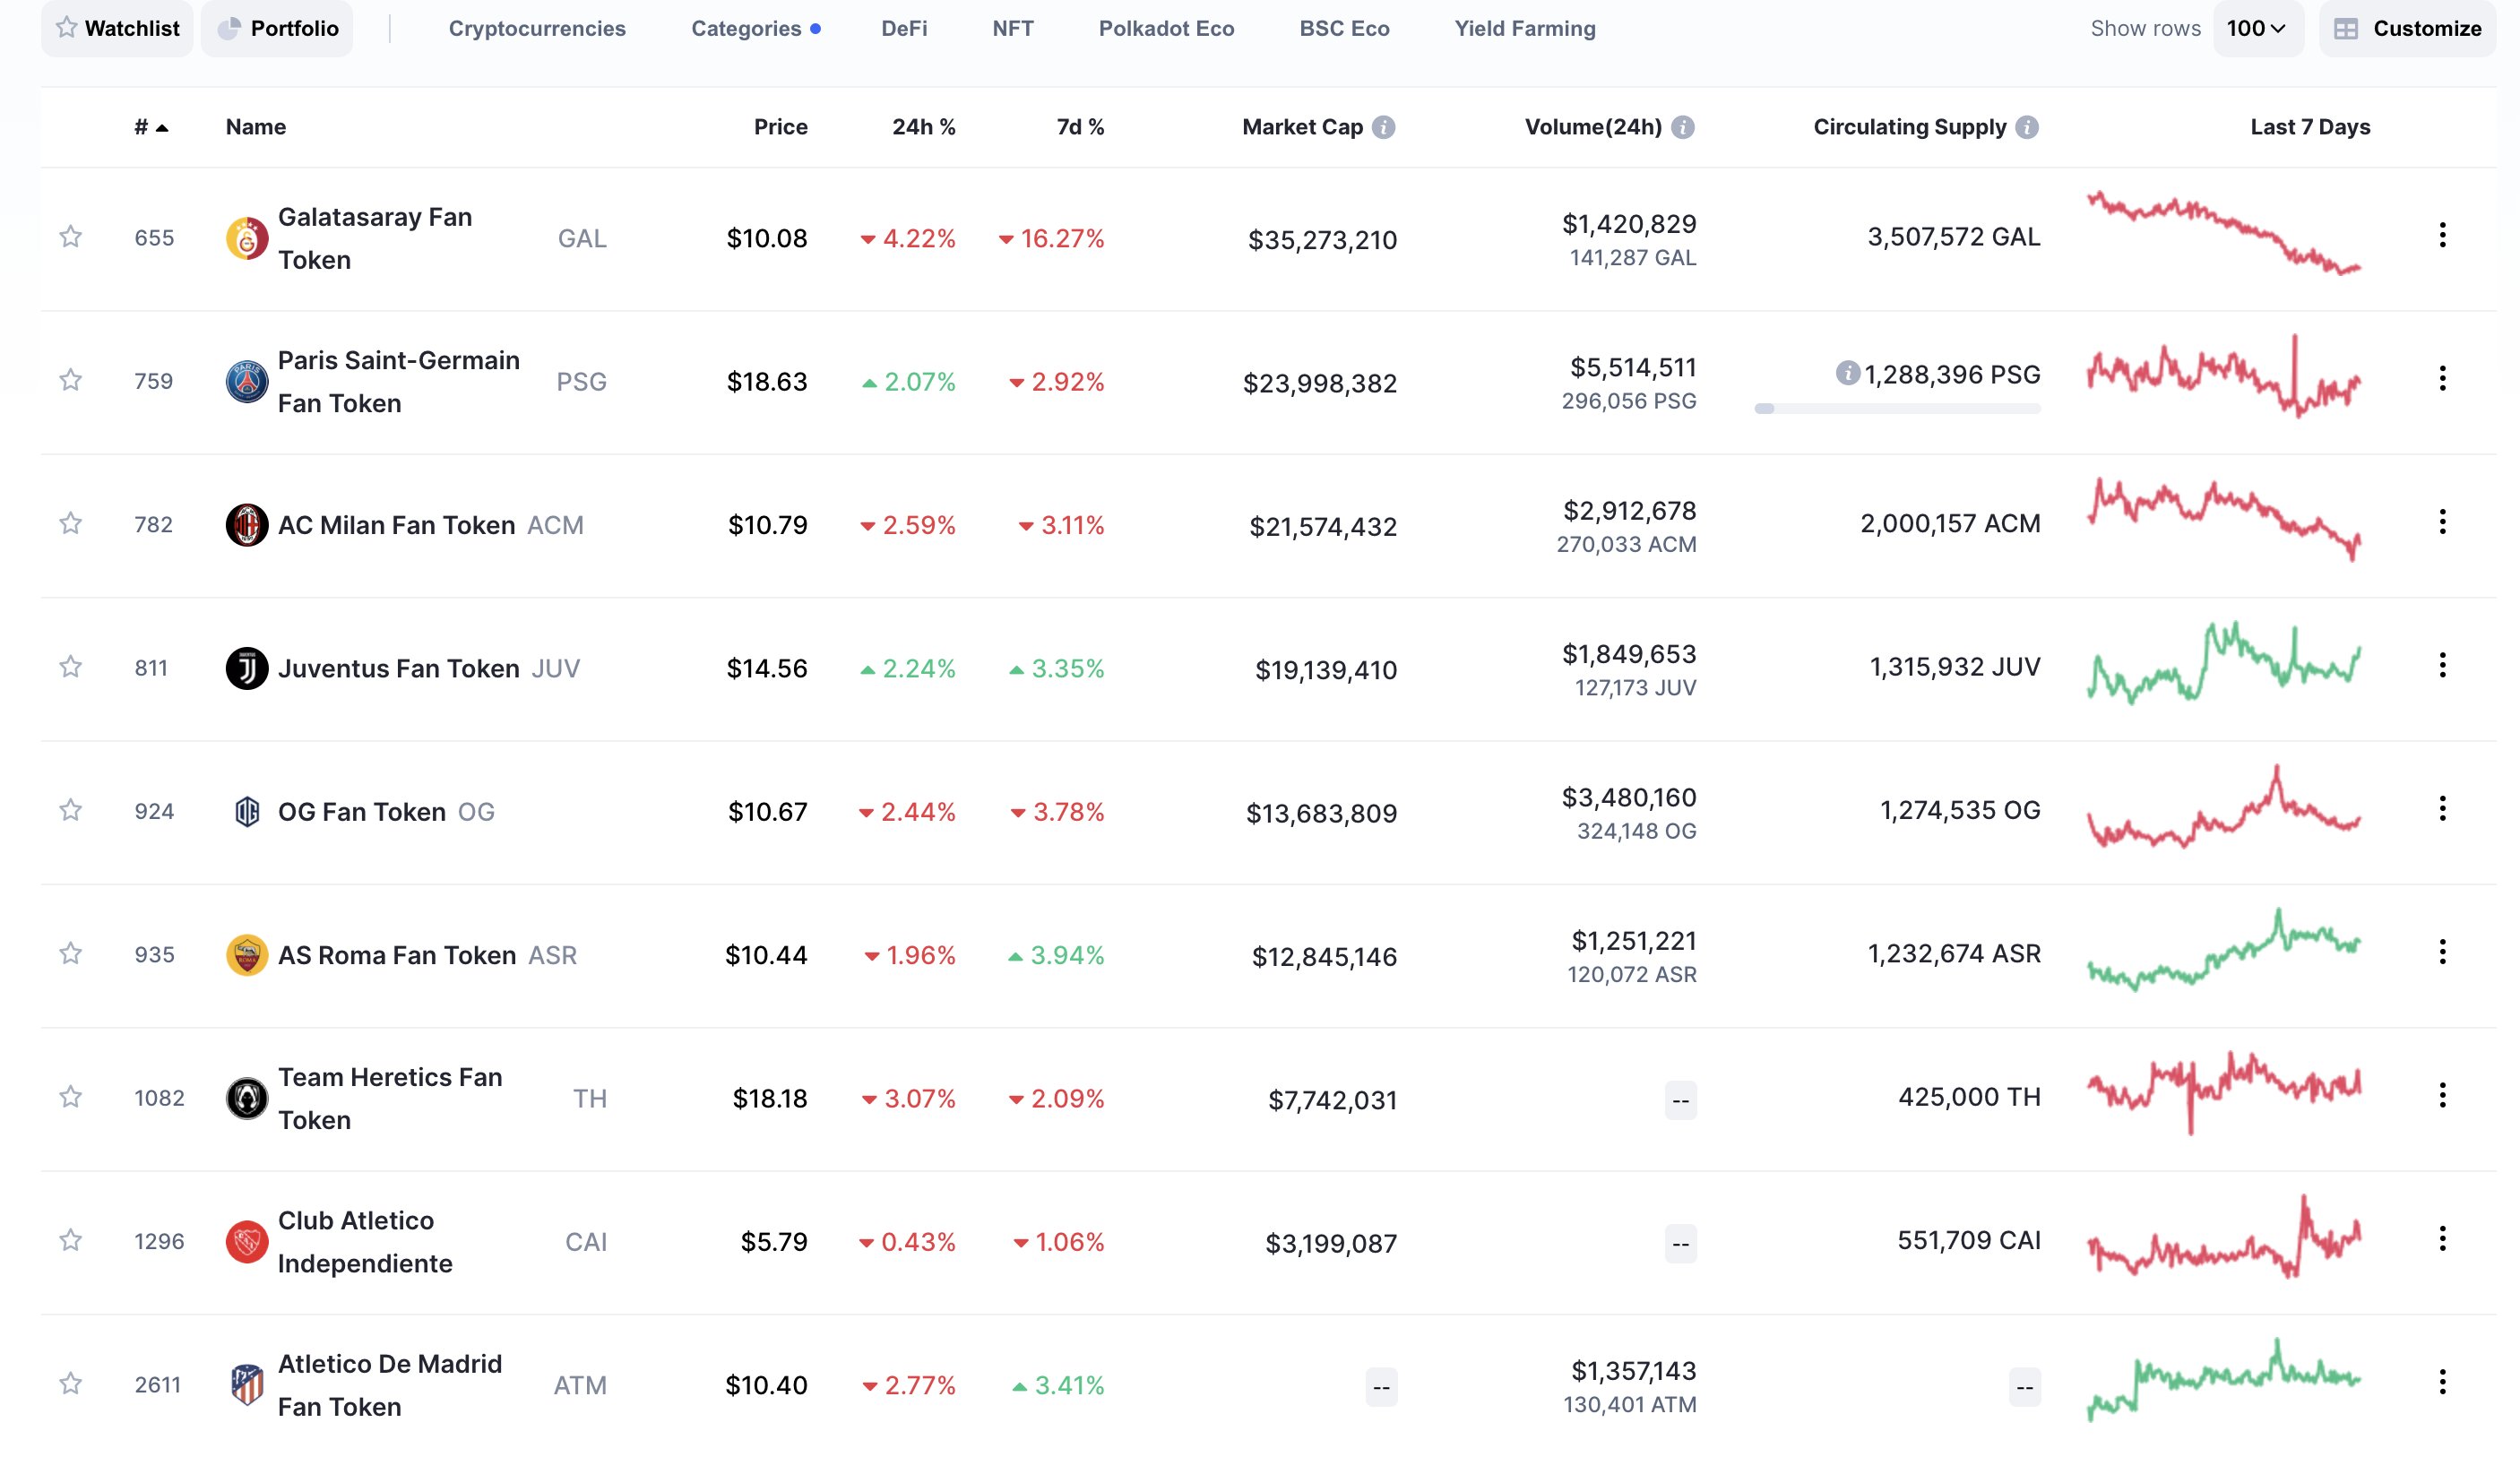The image size is (2520, 1457).
Task: Star the Club Atletico Independiente row
Action: click(70, 1240)
